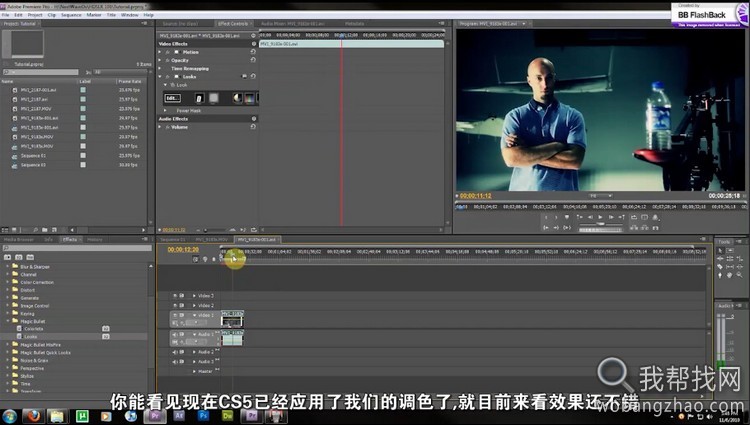
Task: Select MVI_2187.MOV in project list
Action: [36, 109]
